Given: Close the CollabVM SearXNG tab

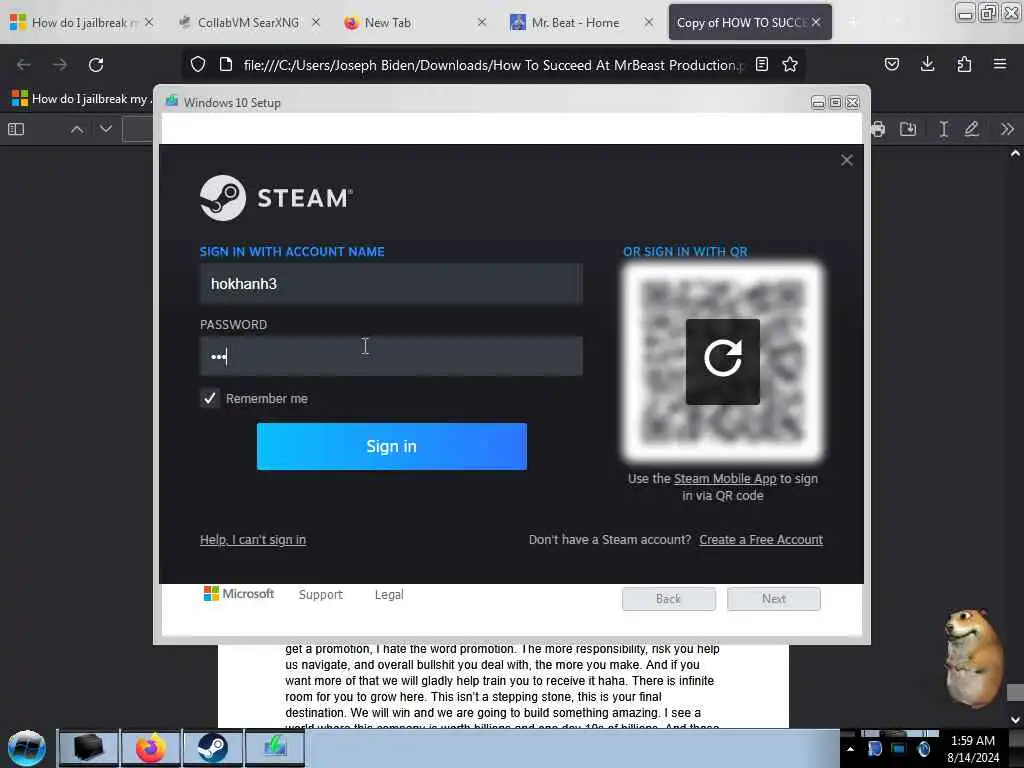Looking at the screenshot, I should 315,22.
